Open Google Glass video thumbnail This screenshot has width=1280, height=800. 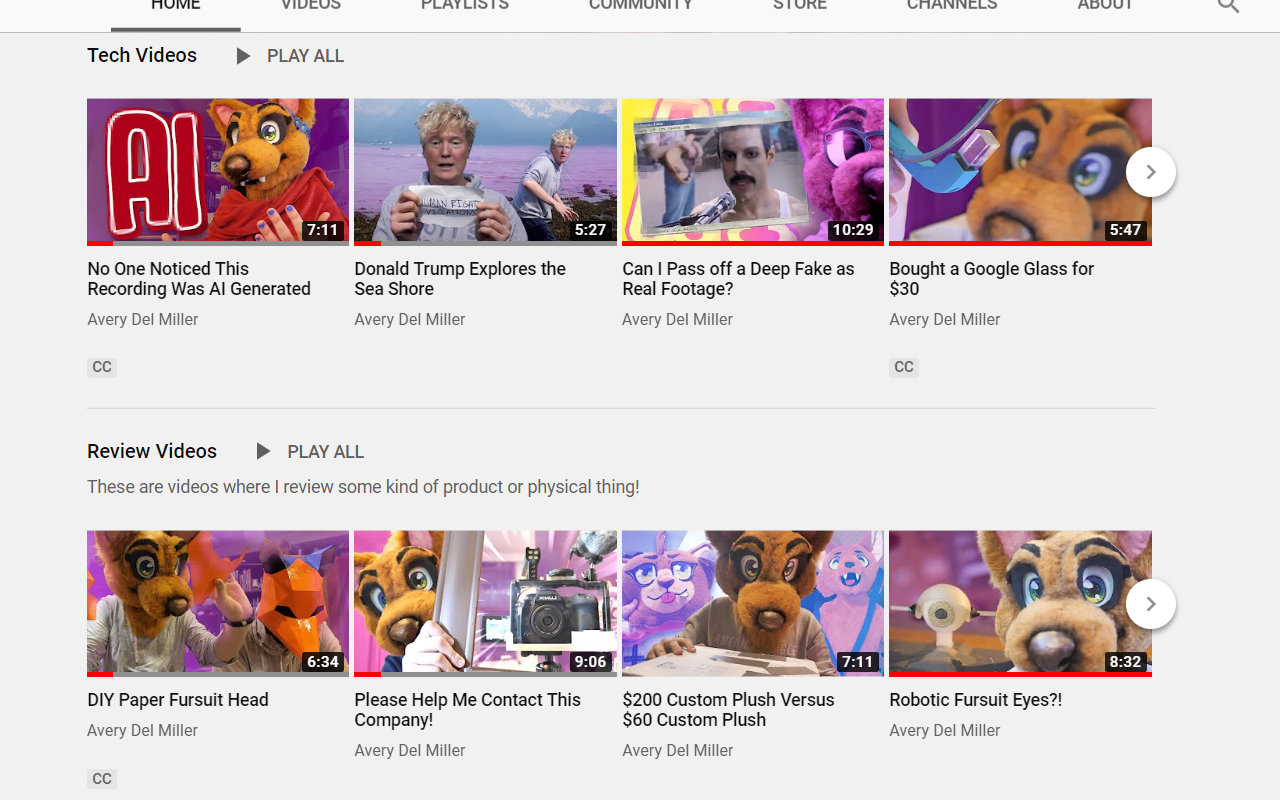tap(1020, 171)
